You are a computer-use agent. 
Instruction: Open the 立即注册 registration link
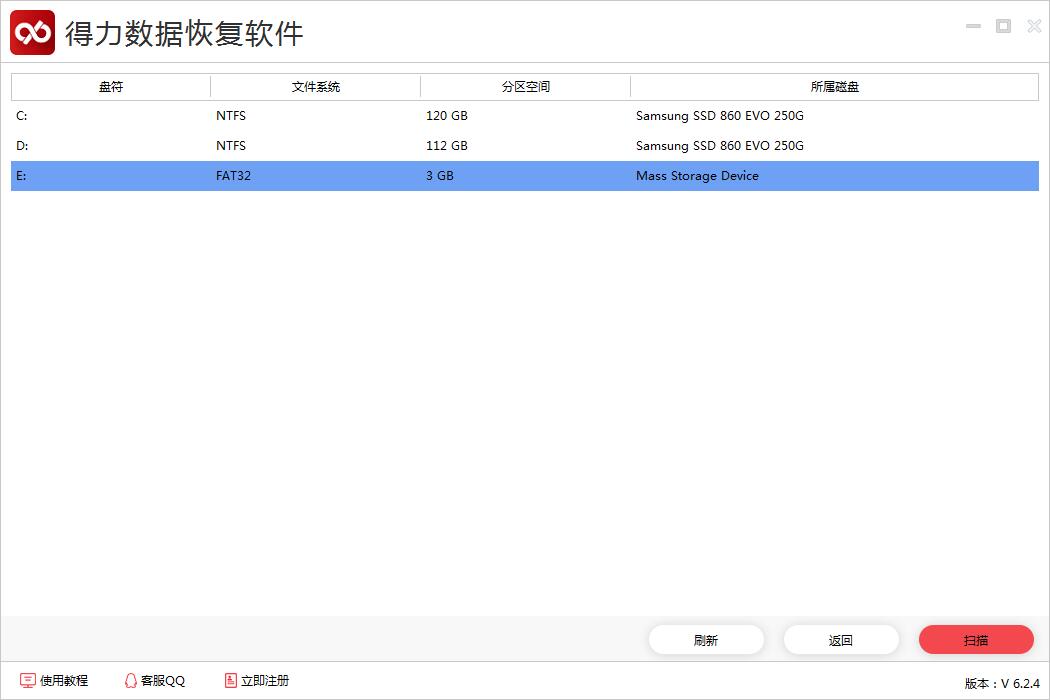pyautogui.click(x=263, y=680)
